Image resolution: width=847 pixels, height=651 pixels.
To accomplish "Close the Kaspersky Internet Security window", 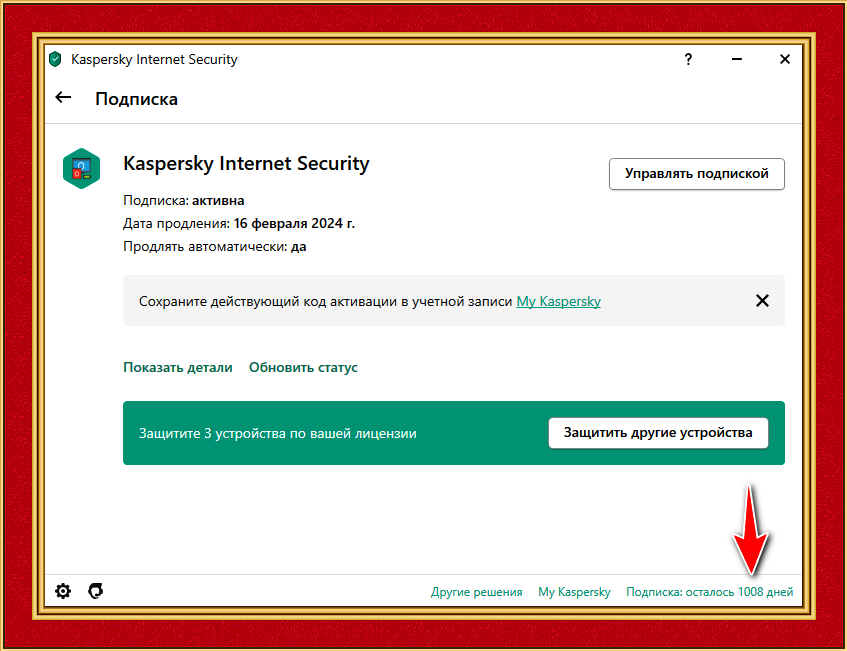I will pyautogui.click(x=785, y=59).
